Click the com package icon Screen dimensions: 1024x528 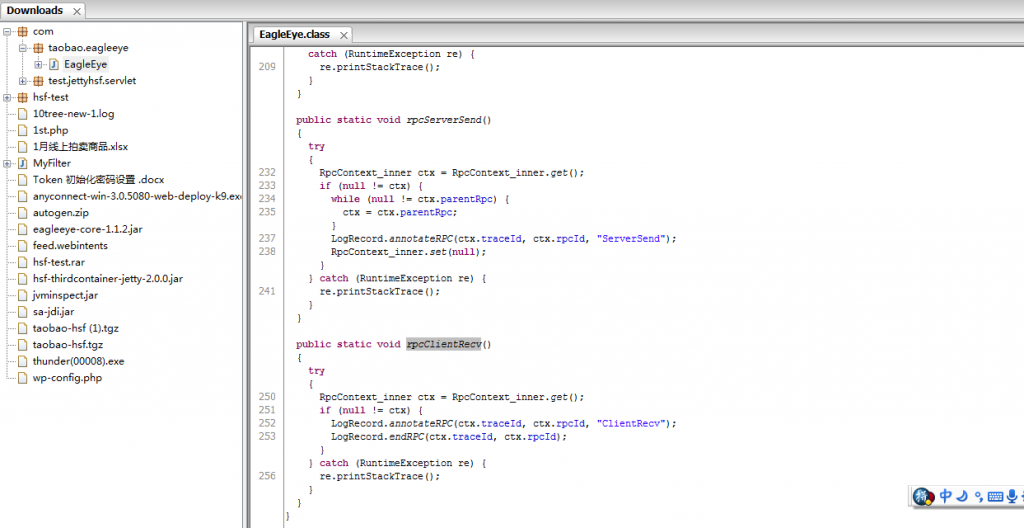click(x=23, y=31)
